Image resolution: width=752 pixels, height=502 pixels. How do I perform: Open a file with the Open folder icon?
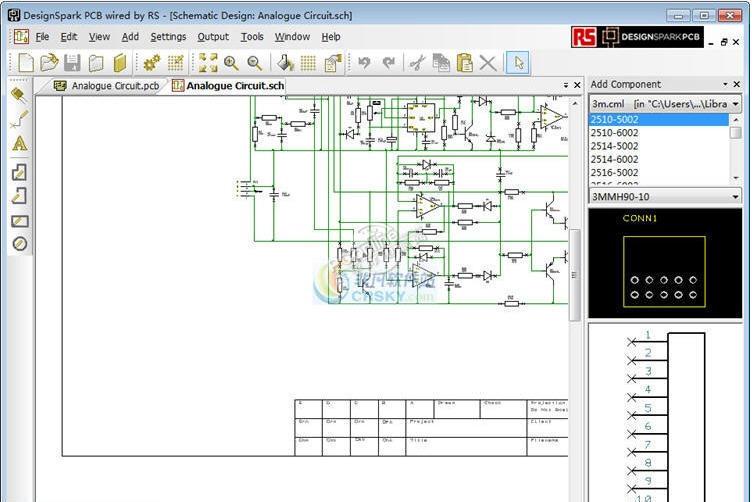tap(49, 63)
